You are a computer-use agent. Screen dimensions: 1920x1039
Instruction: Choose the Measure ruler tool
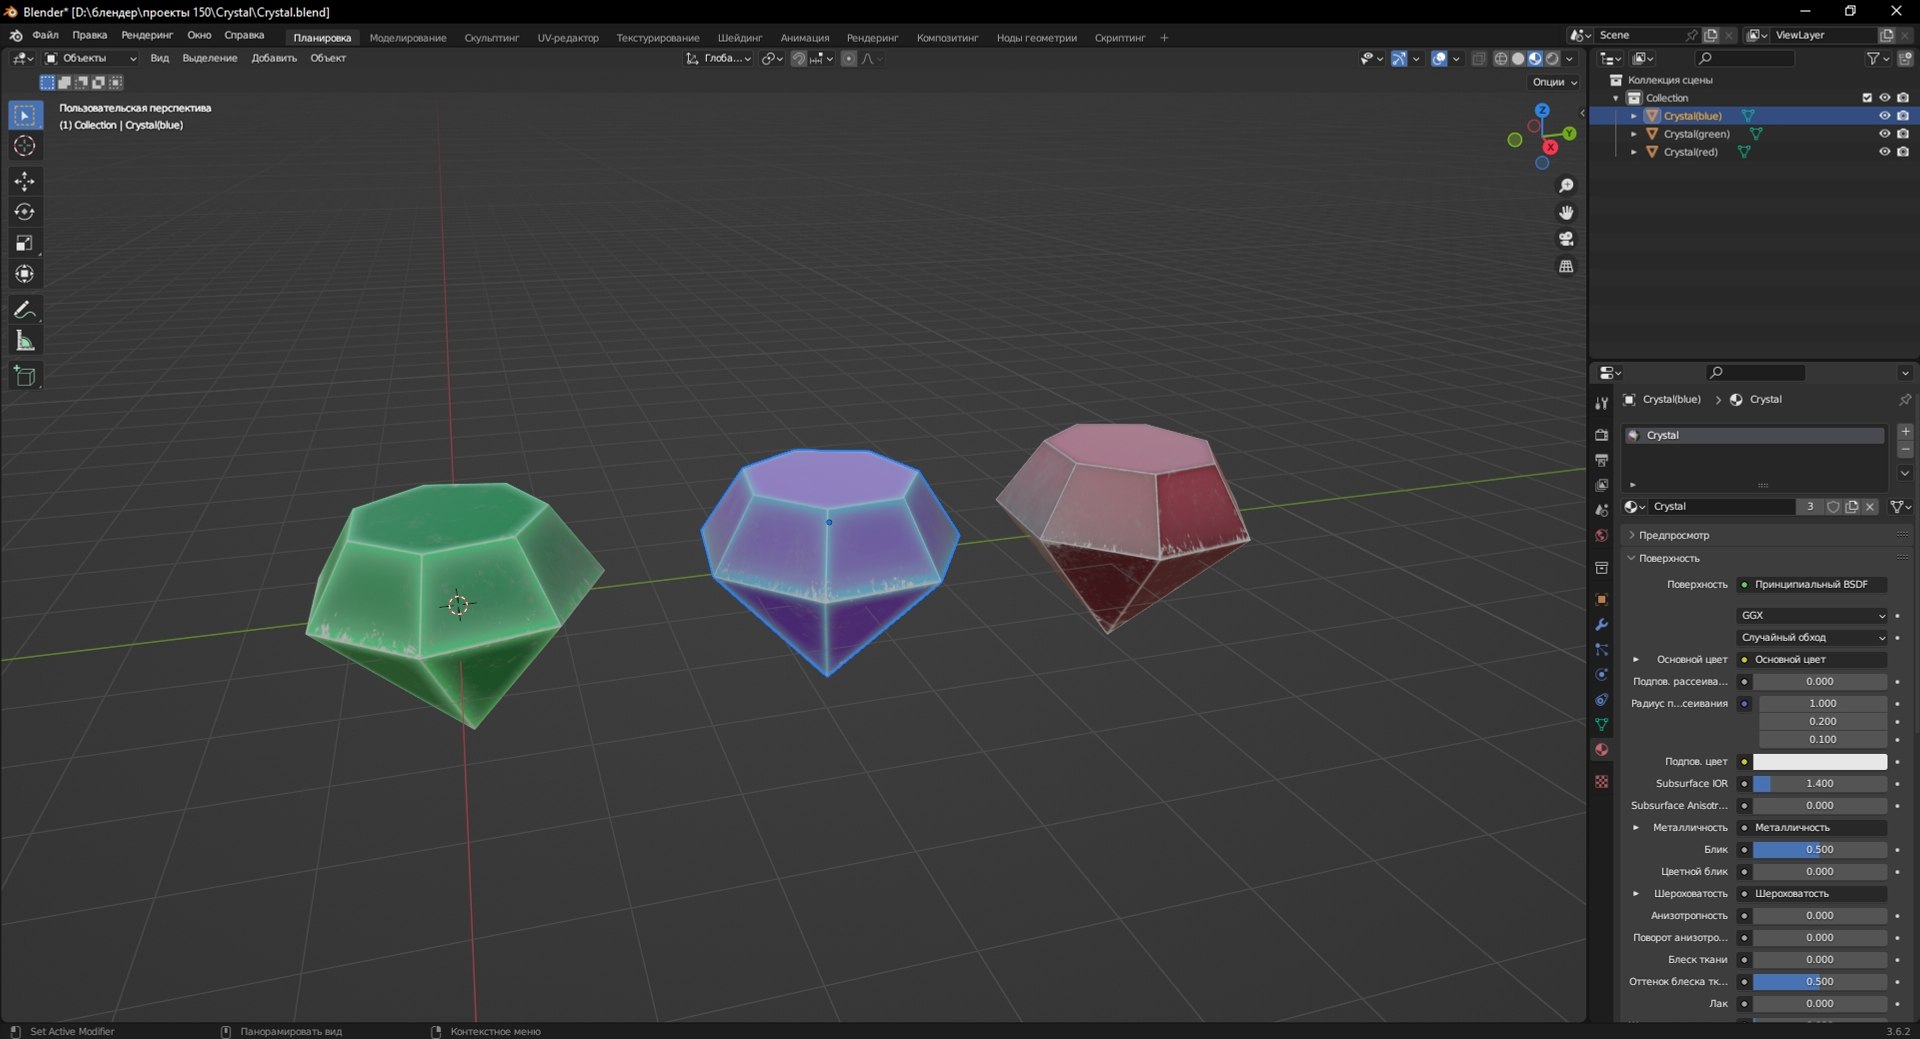pos(25,341)
